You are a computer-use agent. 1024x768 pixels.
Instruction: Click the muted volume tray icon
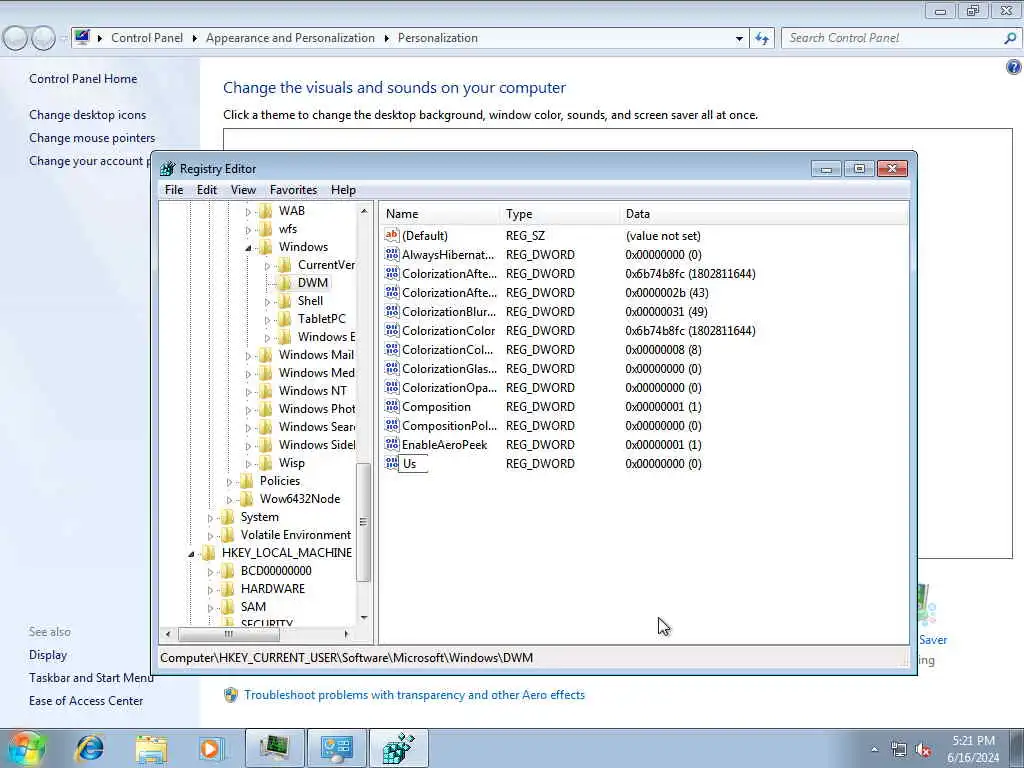tap(923, 750)
